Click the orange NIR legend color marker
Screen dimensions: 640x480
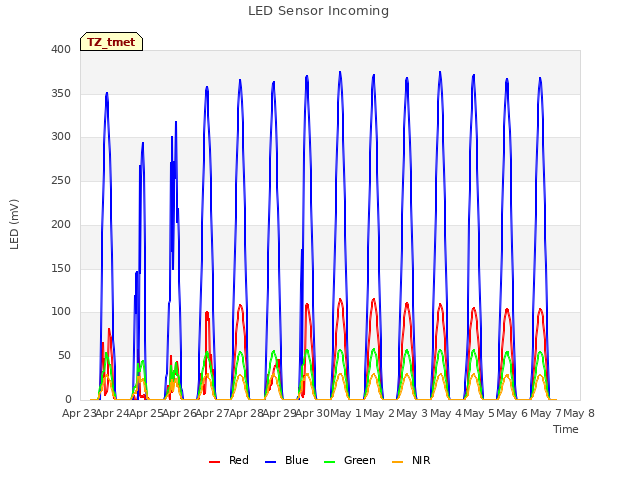pos(398,462)
